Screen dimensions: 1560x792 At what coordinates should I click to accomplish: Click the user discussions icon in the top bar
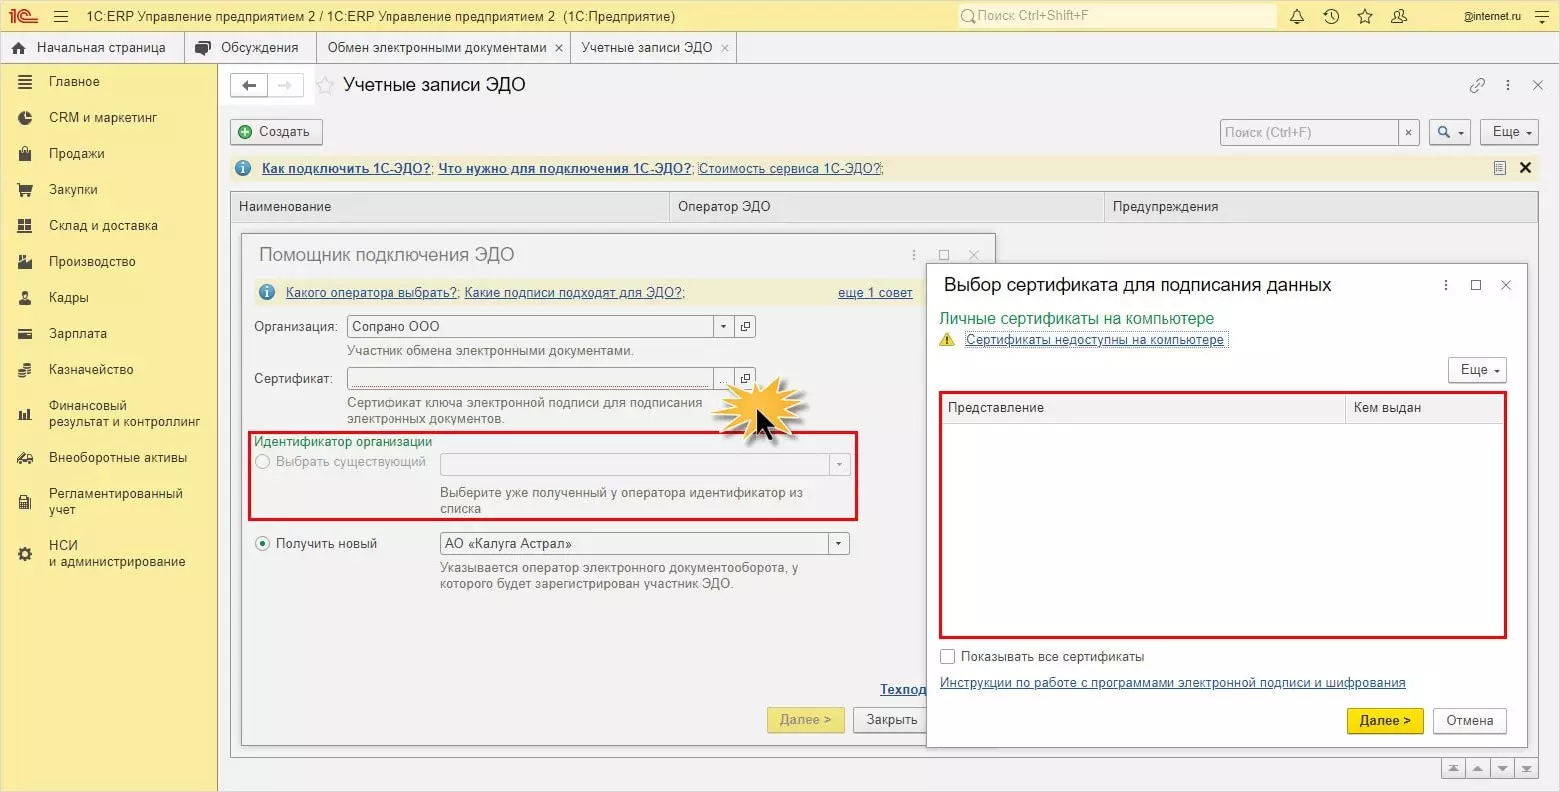click(x=1399, y=16)
